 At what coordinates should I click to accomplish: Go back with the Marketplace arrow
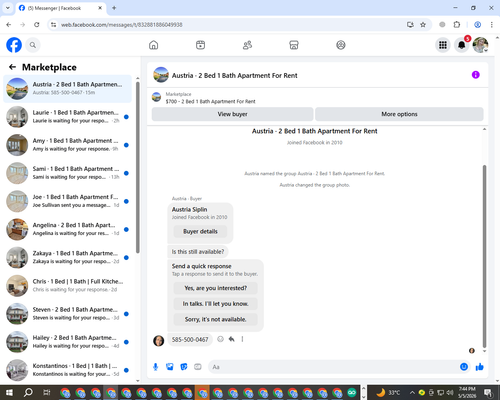[12, 67]
